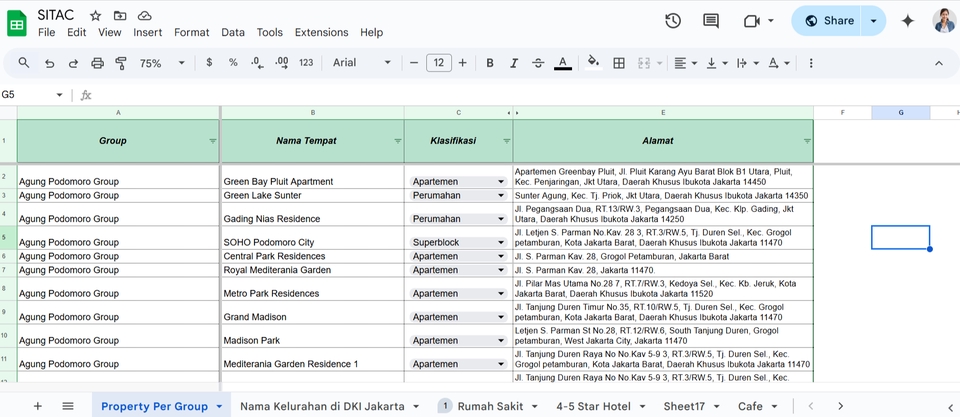The height and width of the screenshot is (417, 960).
Task: Click the search menus magnifier icon
Action: [x=24, y=62]
